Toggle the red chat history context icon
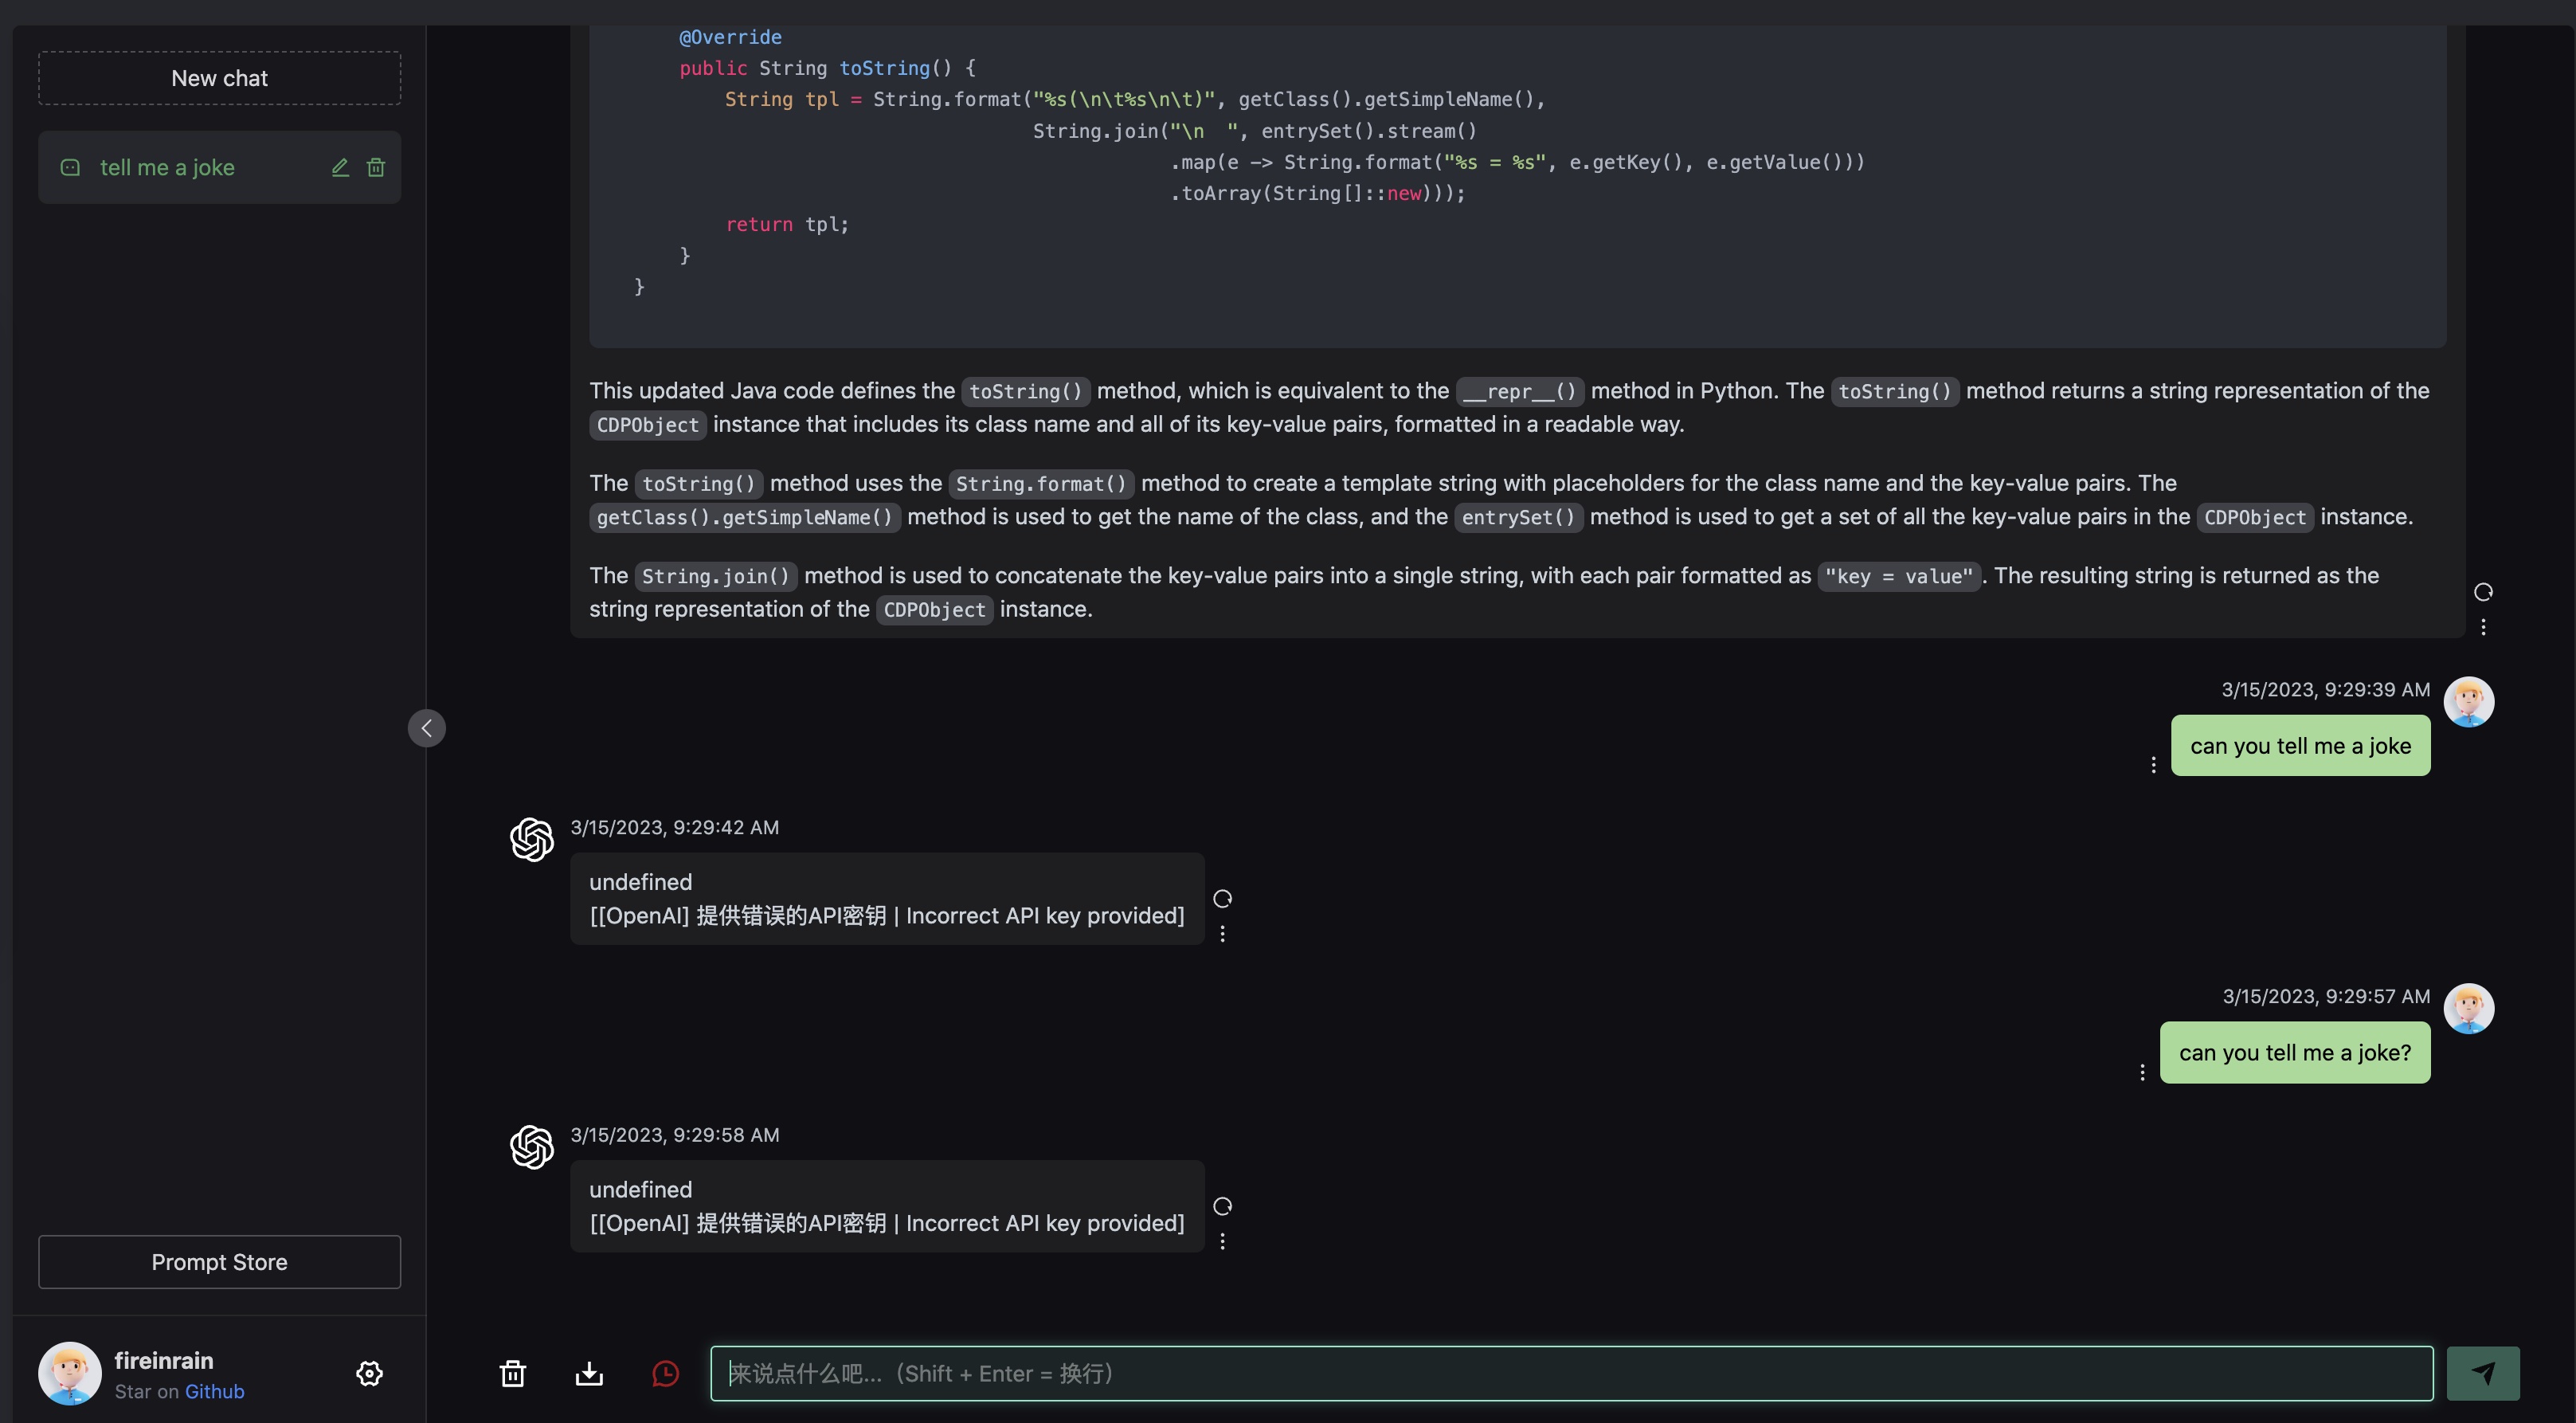The image size is (2576, 1423). [x=665, y=1373]
